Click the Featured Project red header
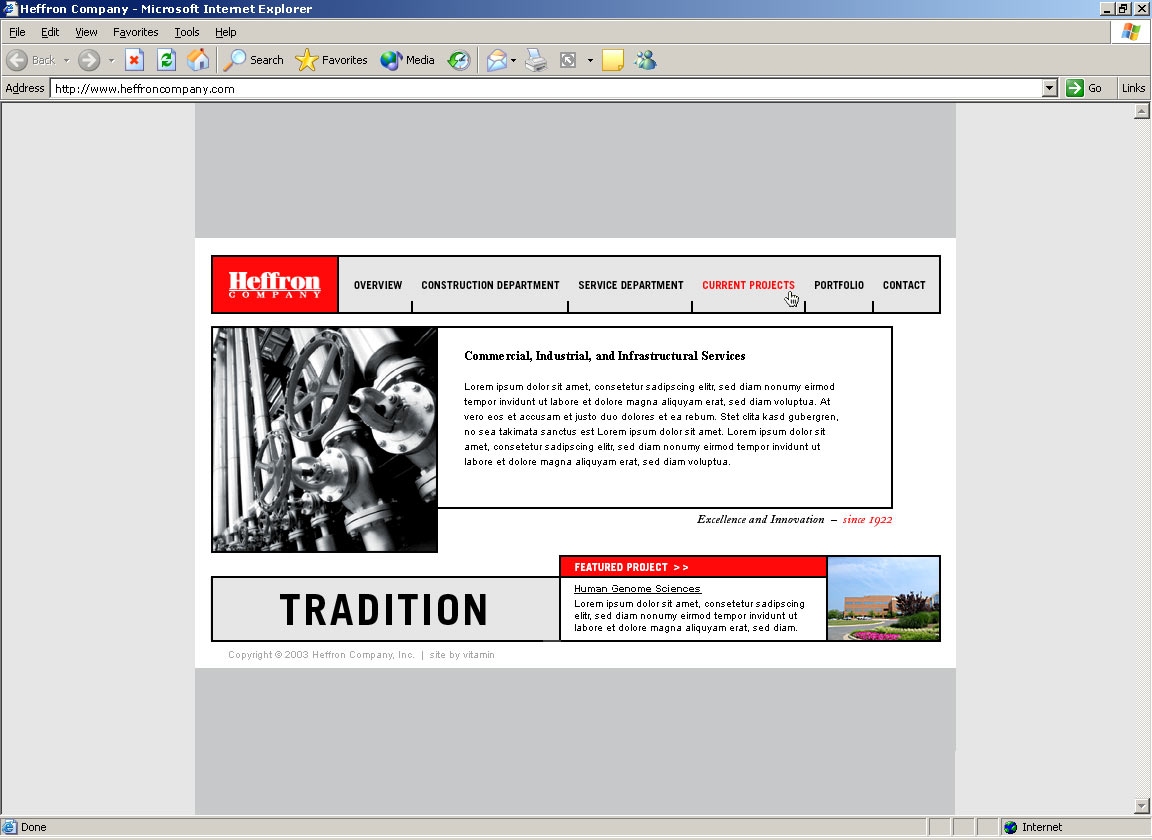The height and width of the screenshot is (840, 1152). pos(692,567)
